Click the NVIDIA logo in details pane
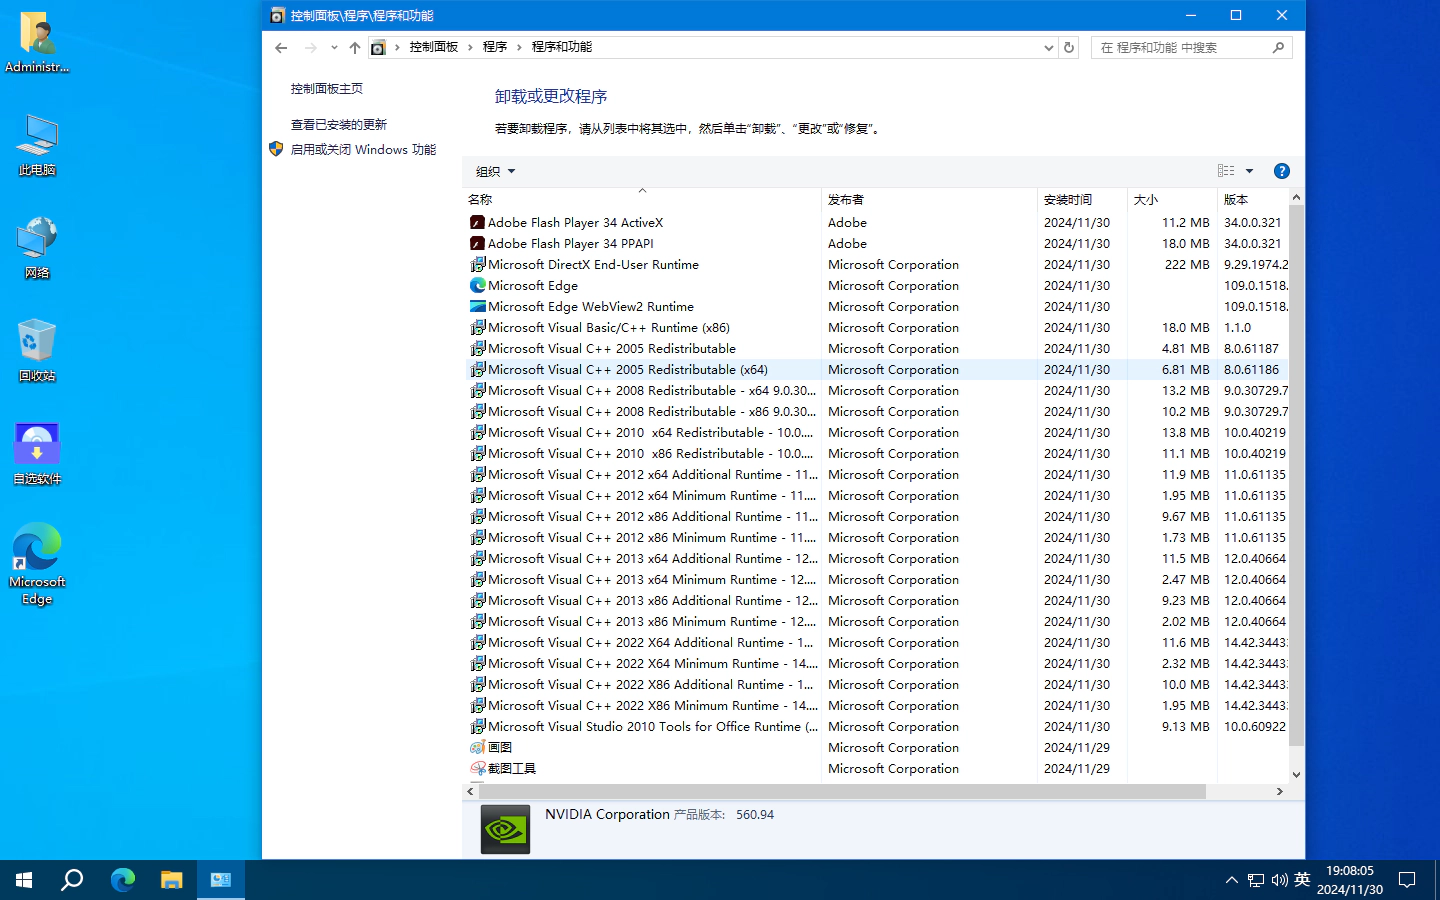Viewport: 1440px width, 900px height. [506, 830]
